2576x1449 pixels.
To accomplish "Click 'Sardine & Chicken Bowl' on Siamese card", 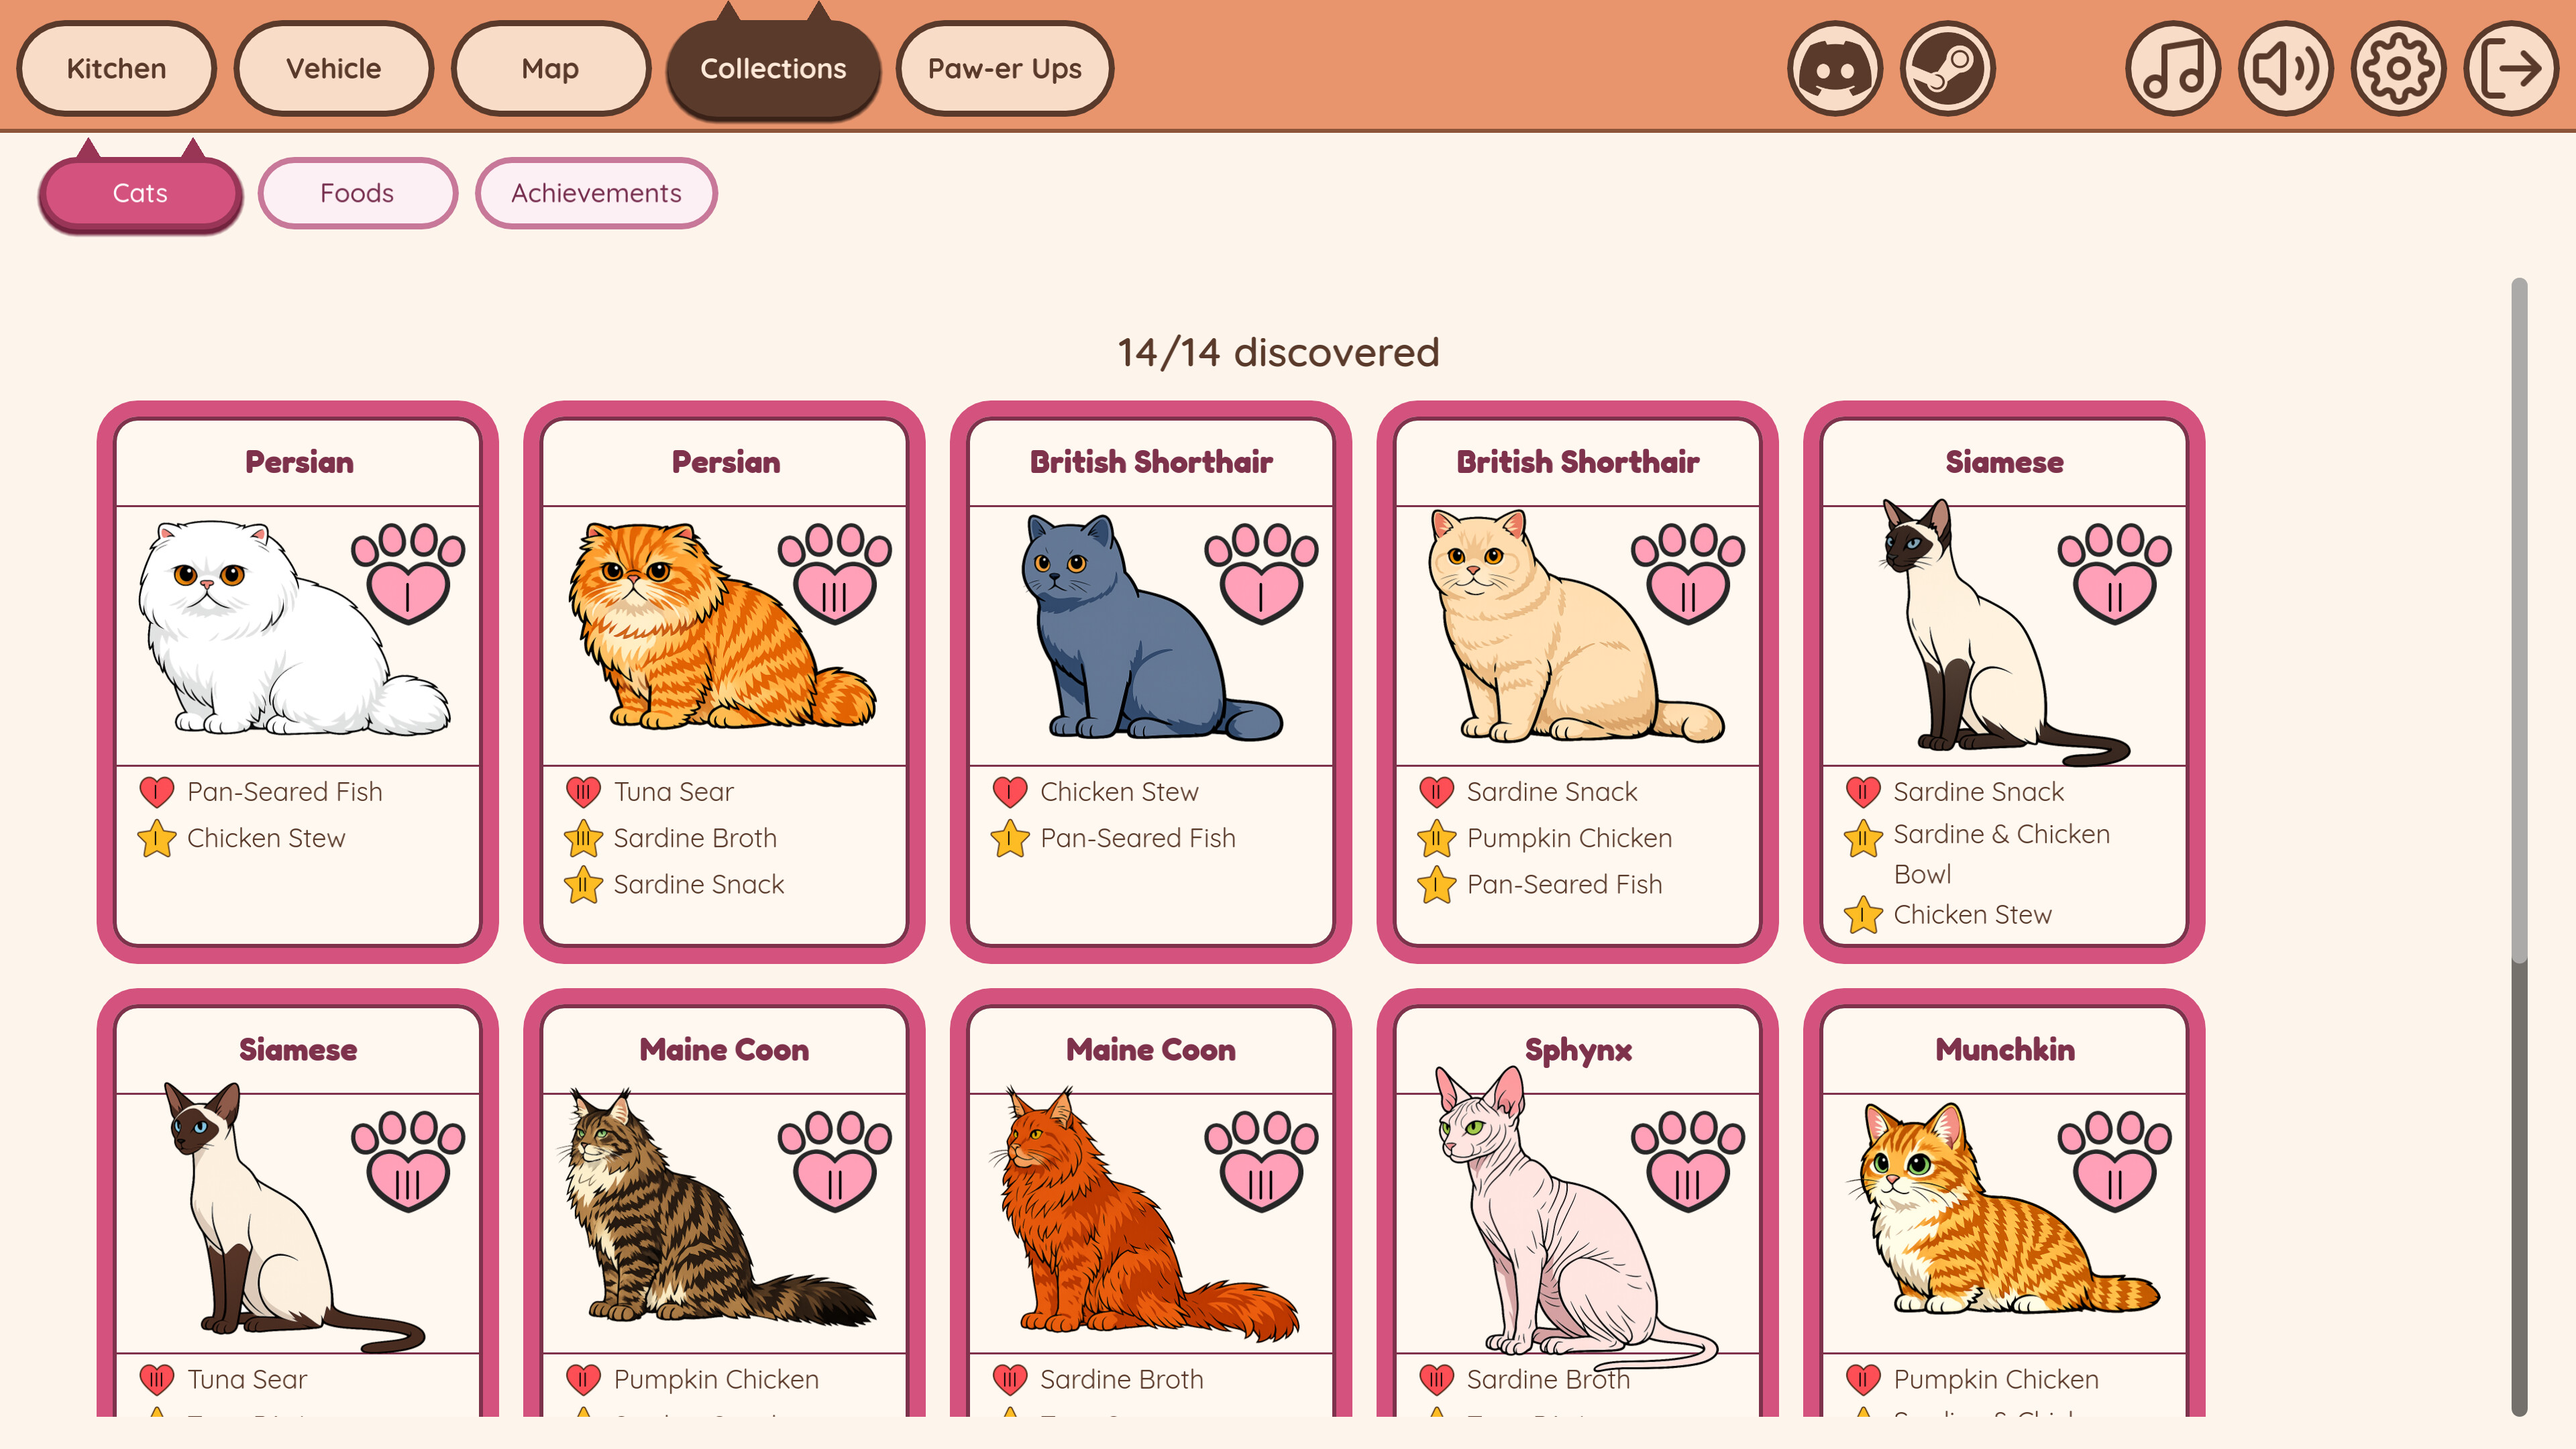I will 2001,854.
